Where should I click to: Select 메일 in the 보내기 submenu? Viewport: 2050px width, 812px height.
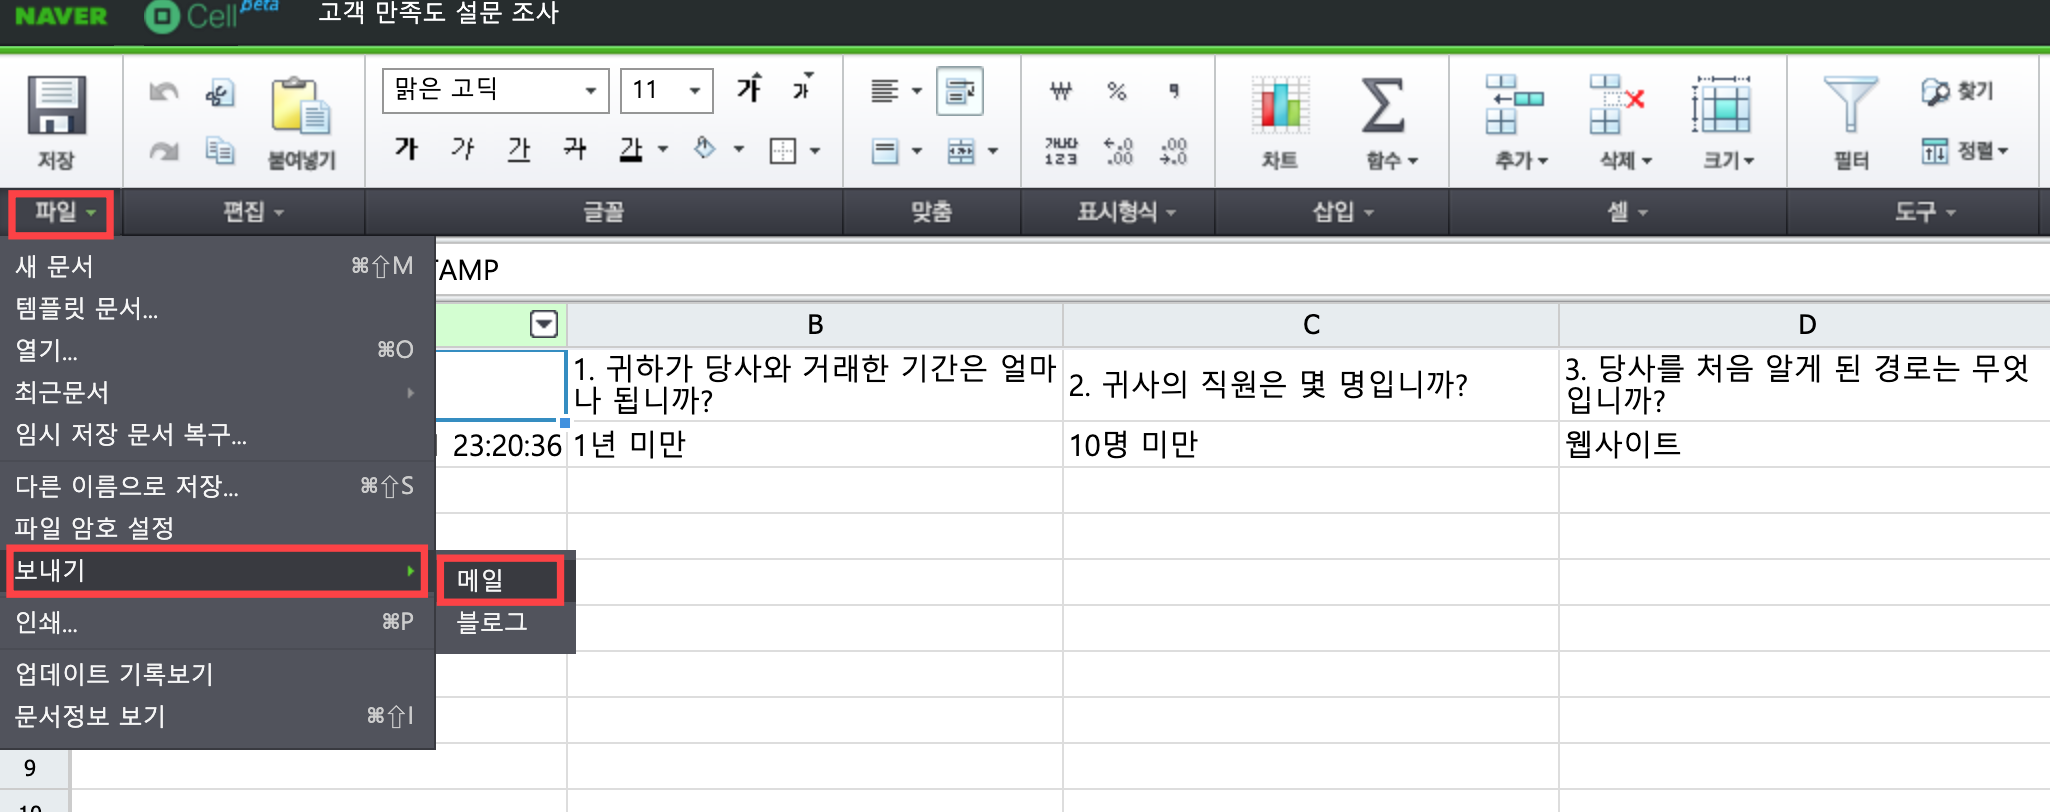click(502, 580)
